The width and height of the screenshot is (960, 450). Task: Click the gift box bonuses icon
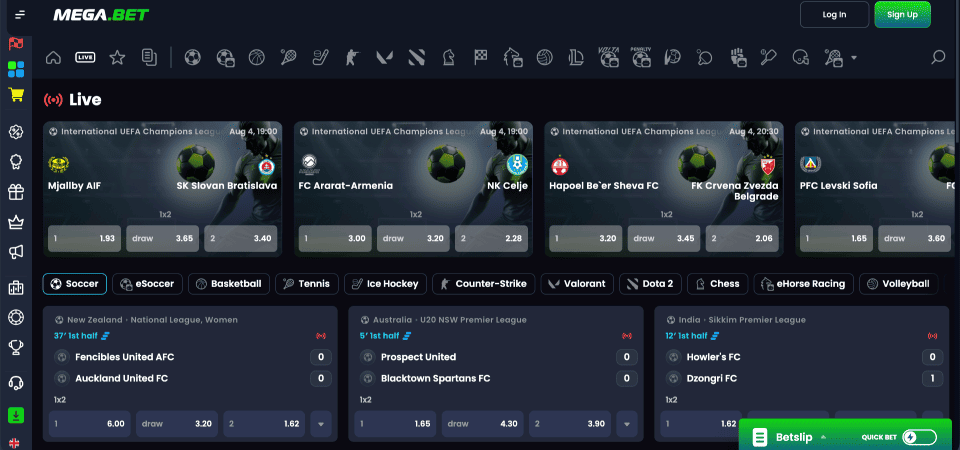(16, 192)
